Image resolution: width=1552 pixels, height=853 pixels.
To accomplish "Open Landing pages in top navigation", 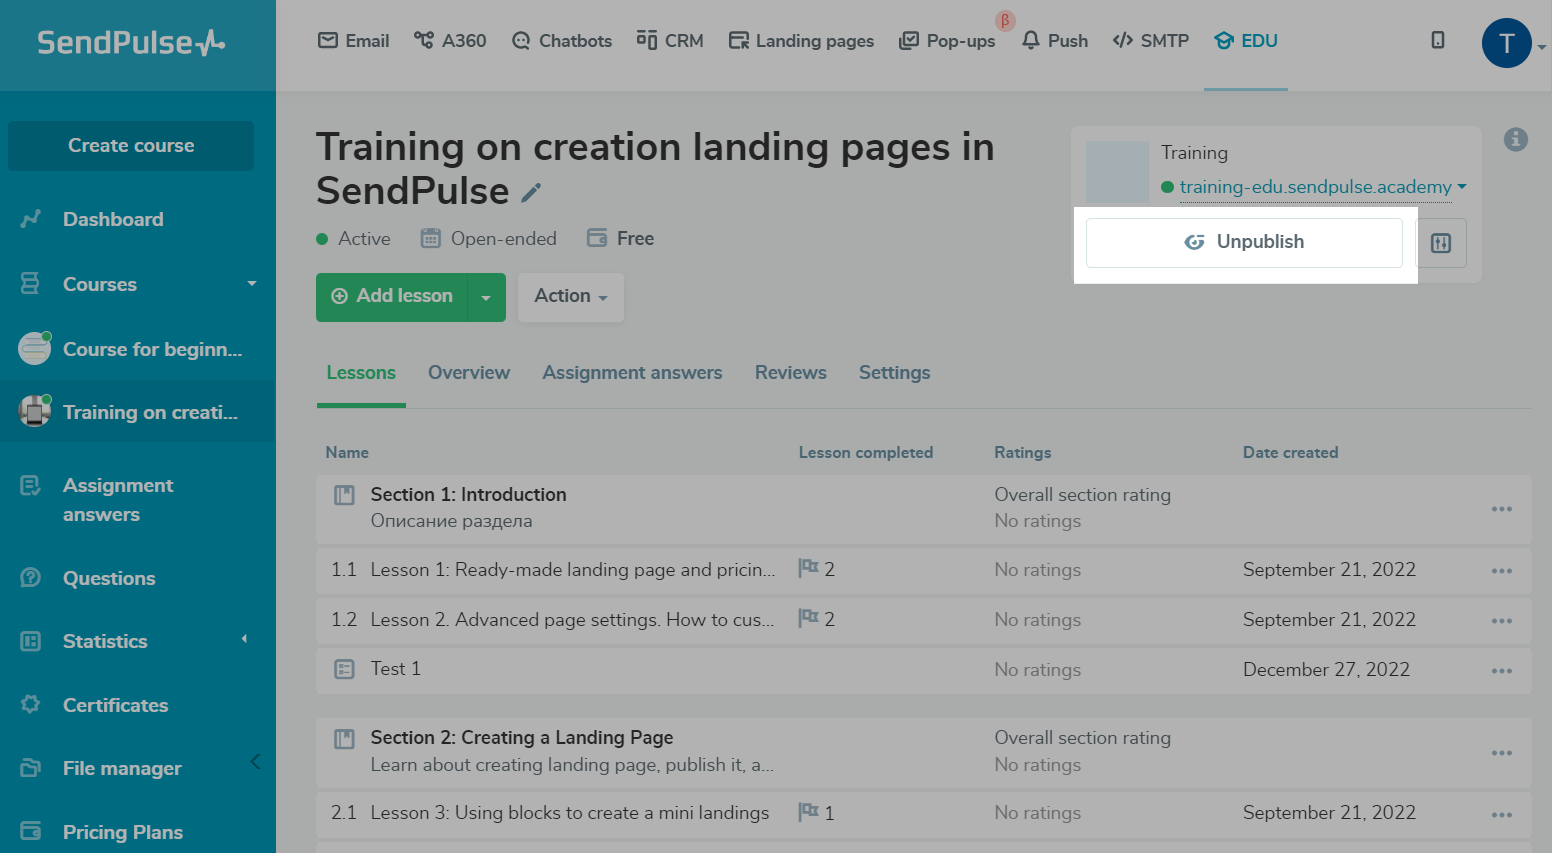I will tap(801, 41).
